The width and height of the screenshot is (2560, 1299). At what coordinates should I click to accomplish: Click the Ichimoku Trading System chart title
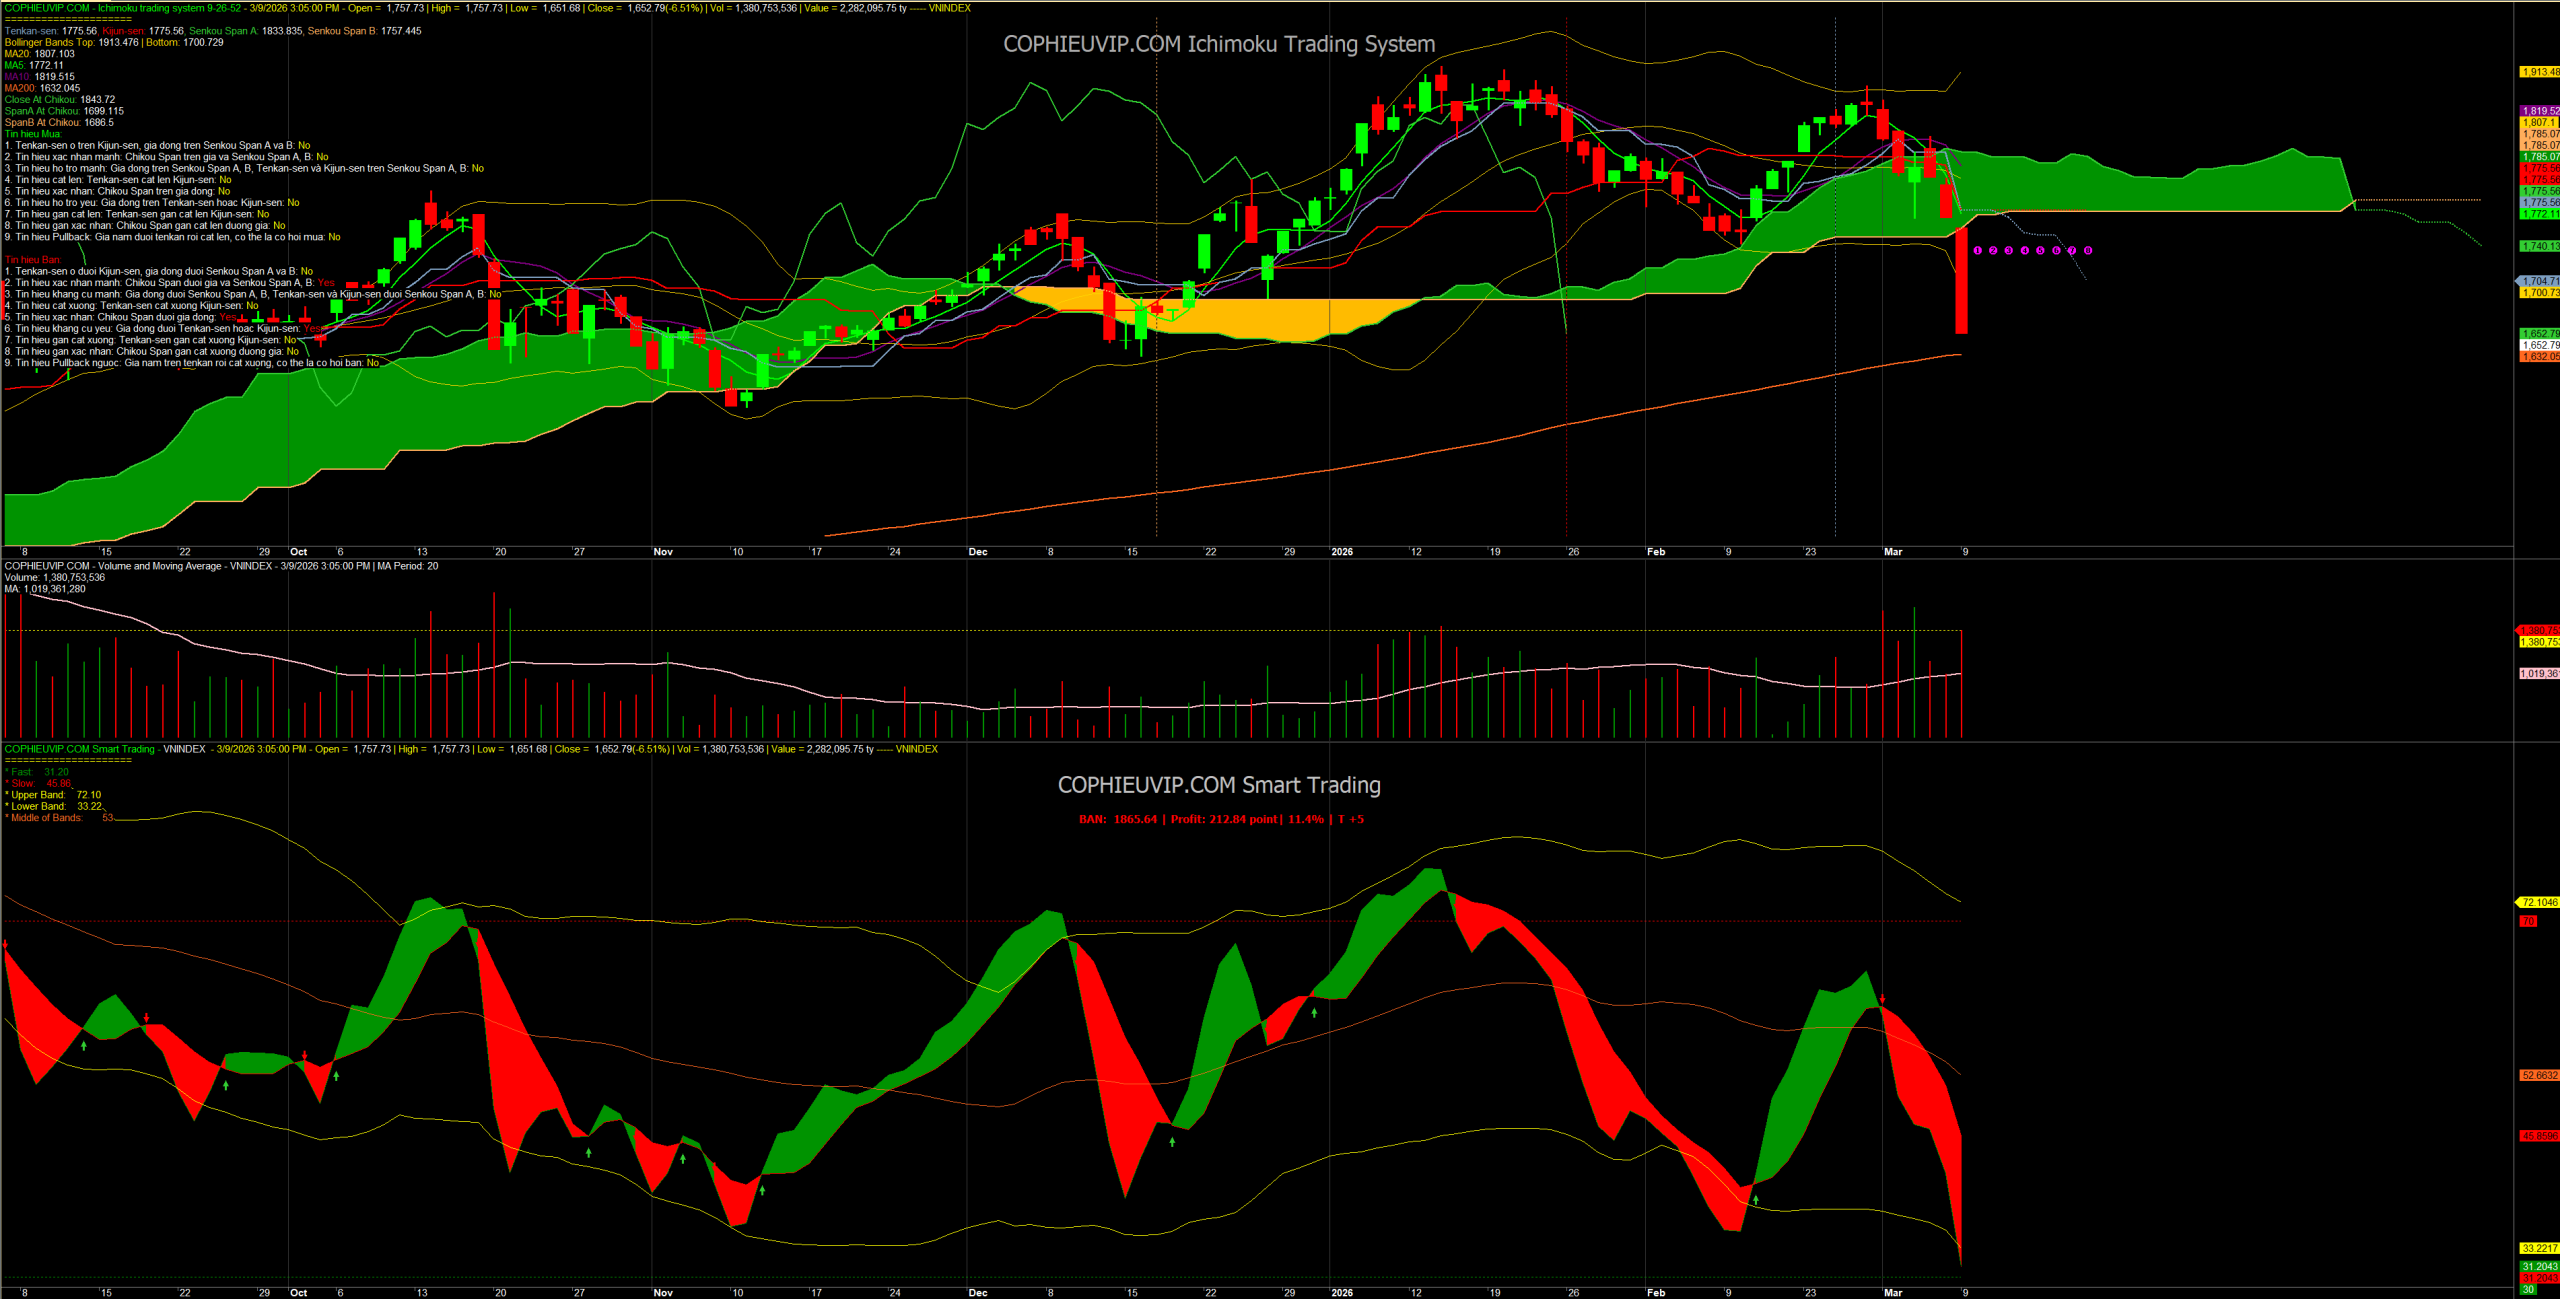coord(1218,44)
